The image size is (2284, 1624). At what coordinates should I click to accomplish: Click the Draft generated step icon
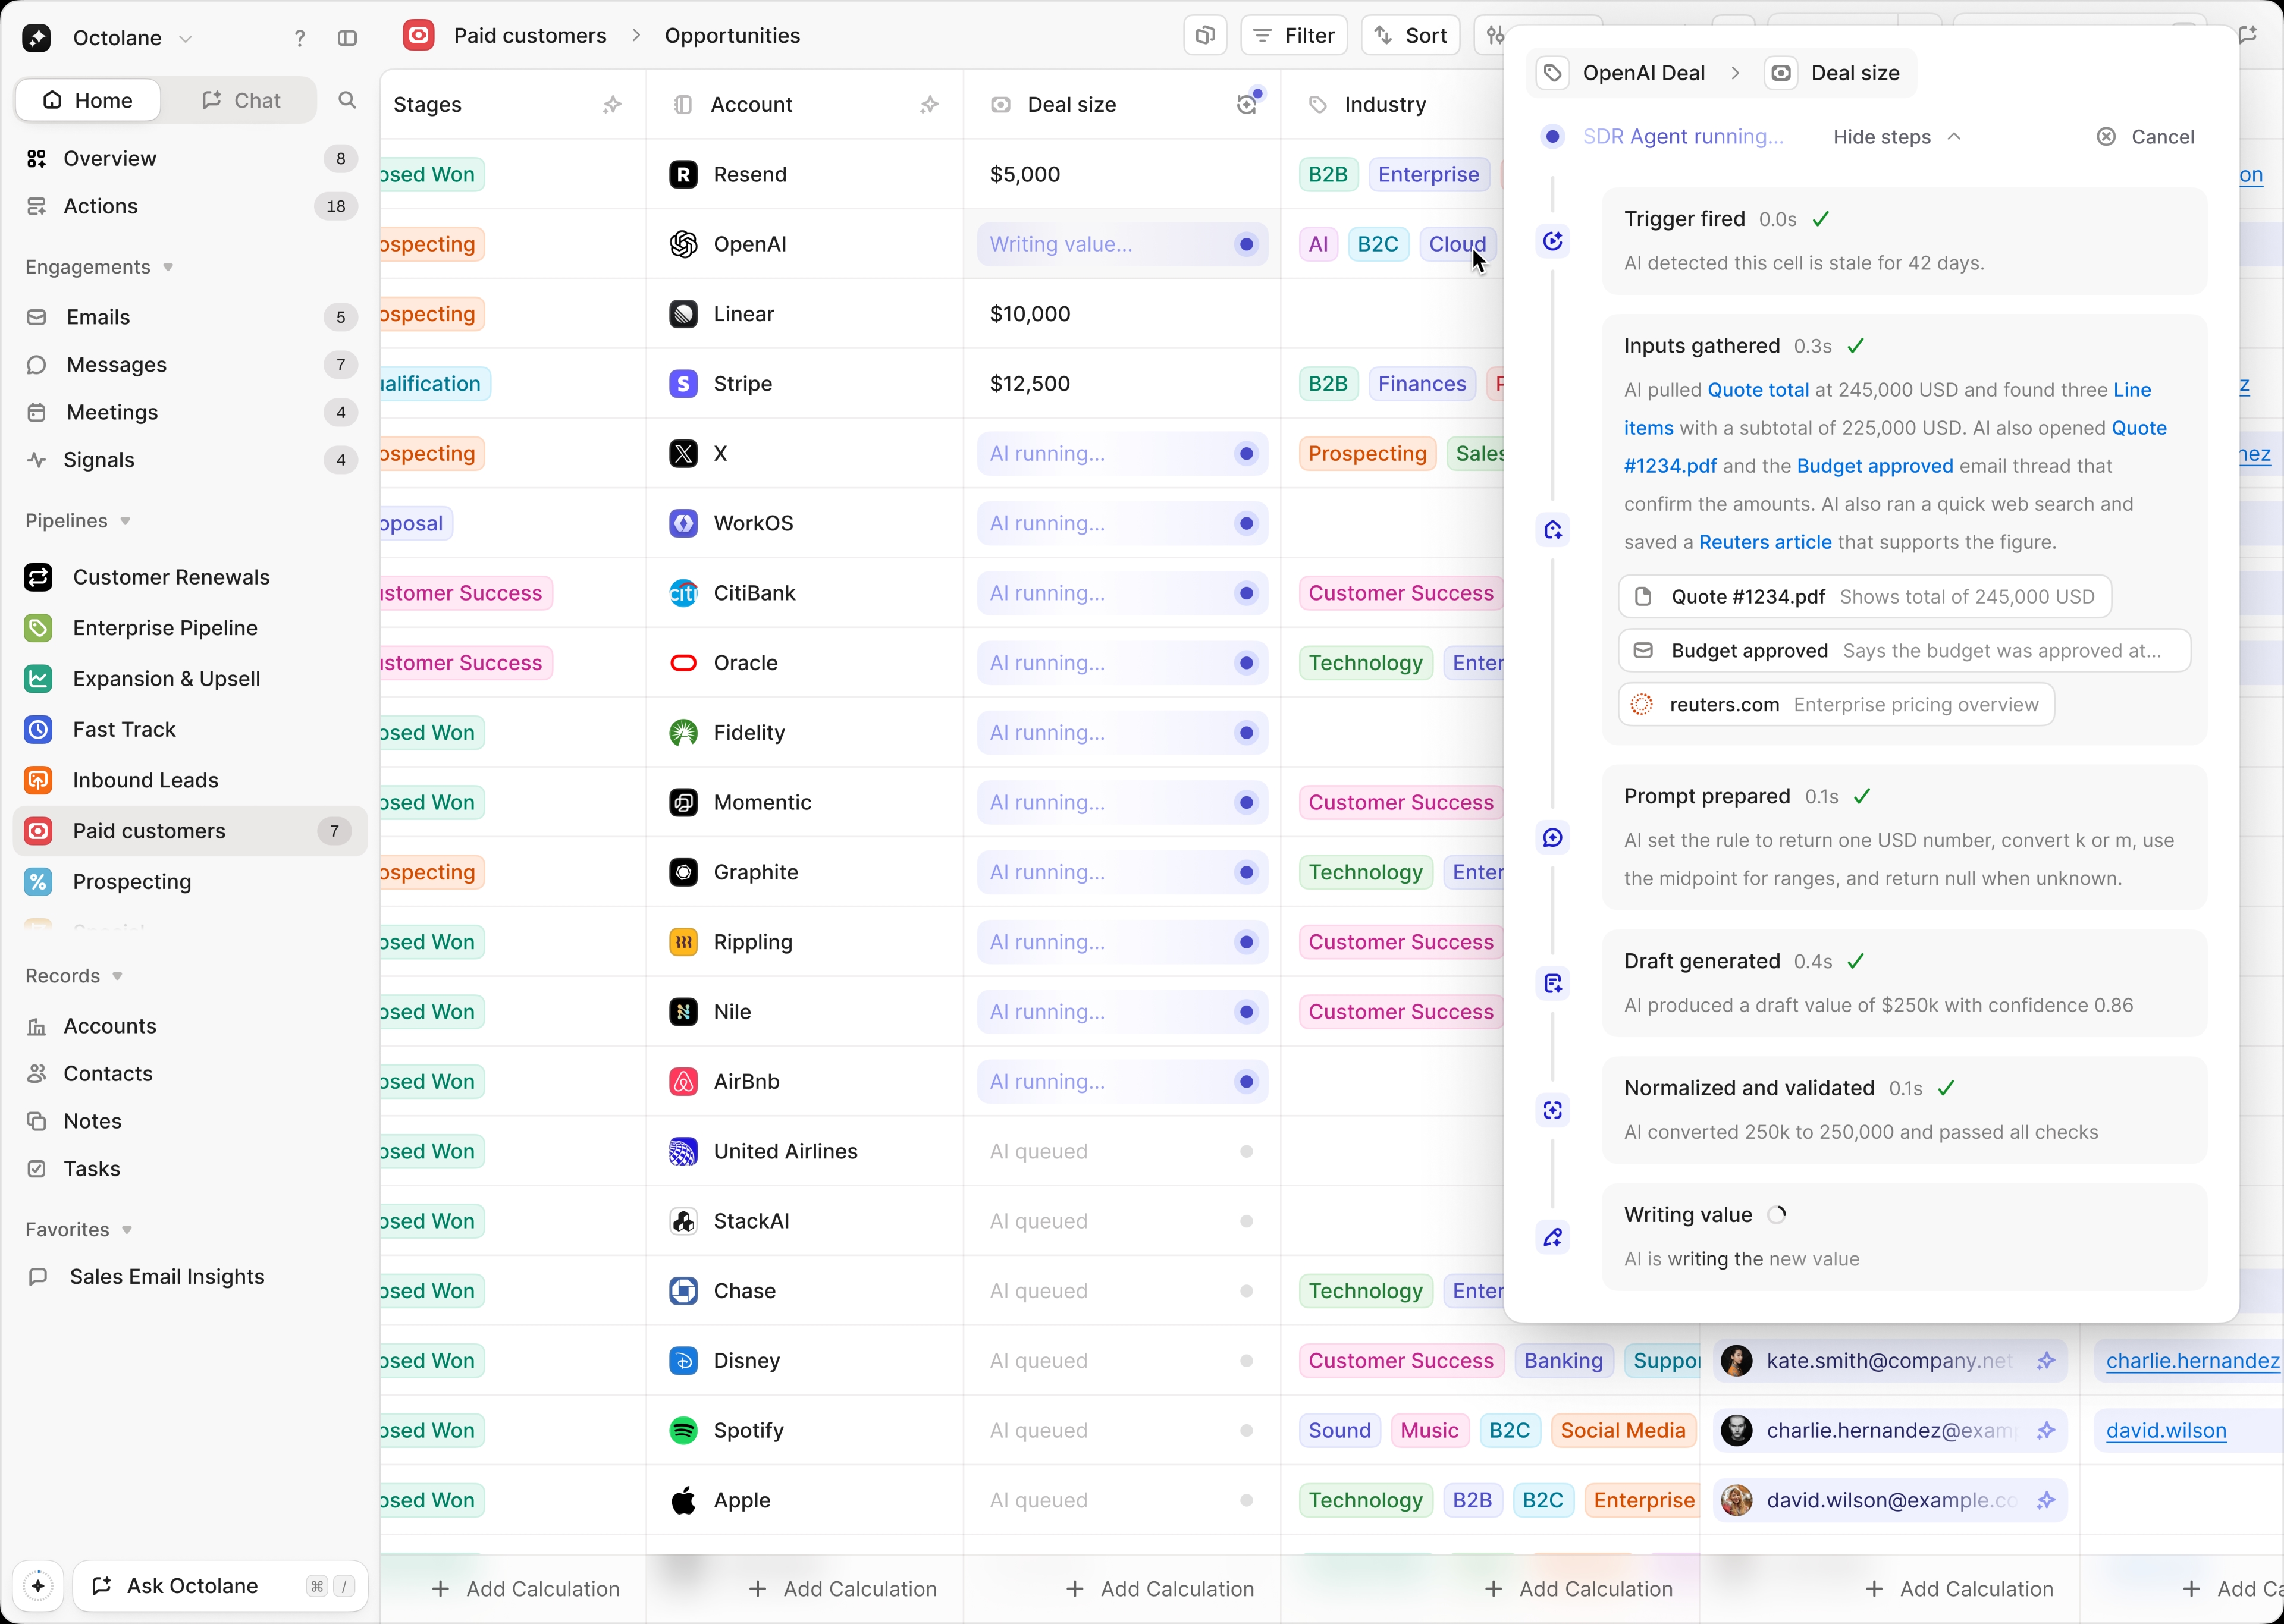pyautogui.click(x=1552, y=984)
